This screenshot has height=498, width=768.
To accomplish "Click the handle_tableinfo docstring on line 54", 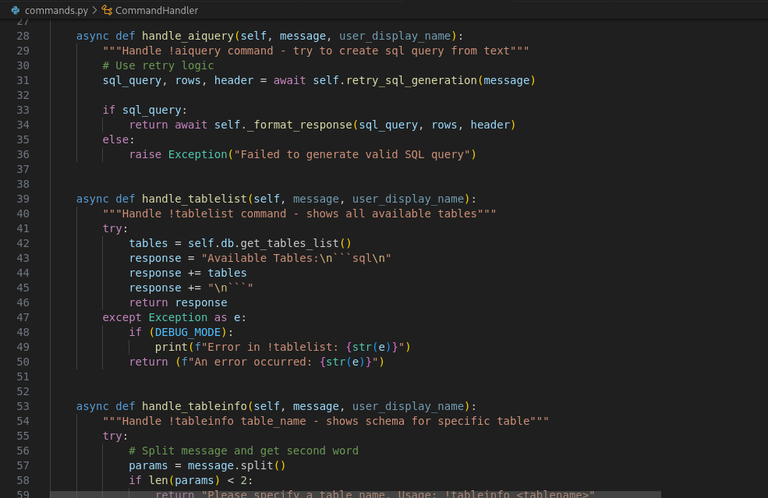I will tap(326, 421).
